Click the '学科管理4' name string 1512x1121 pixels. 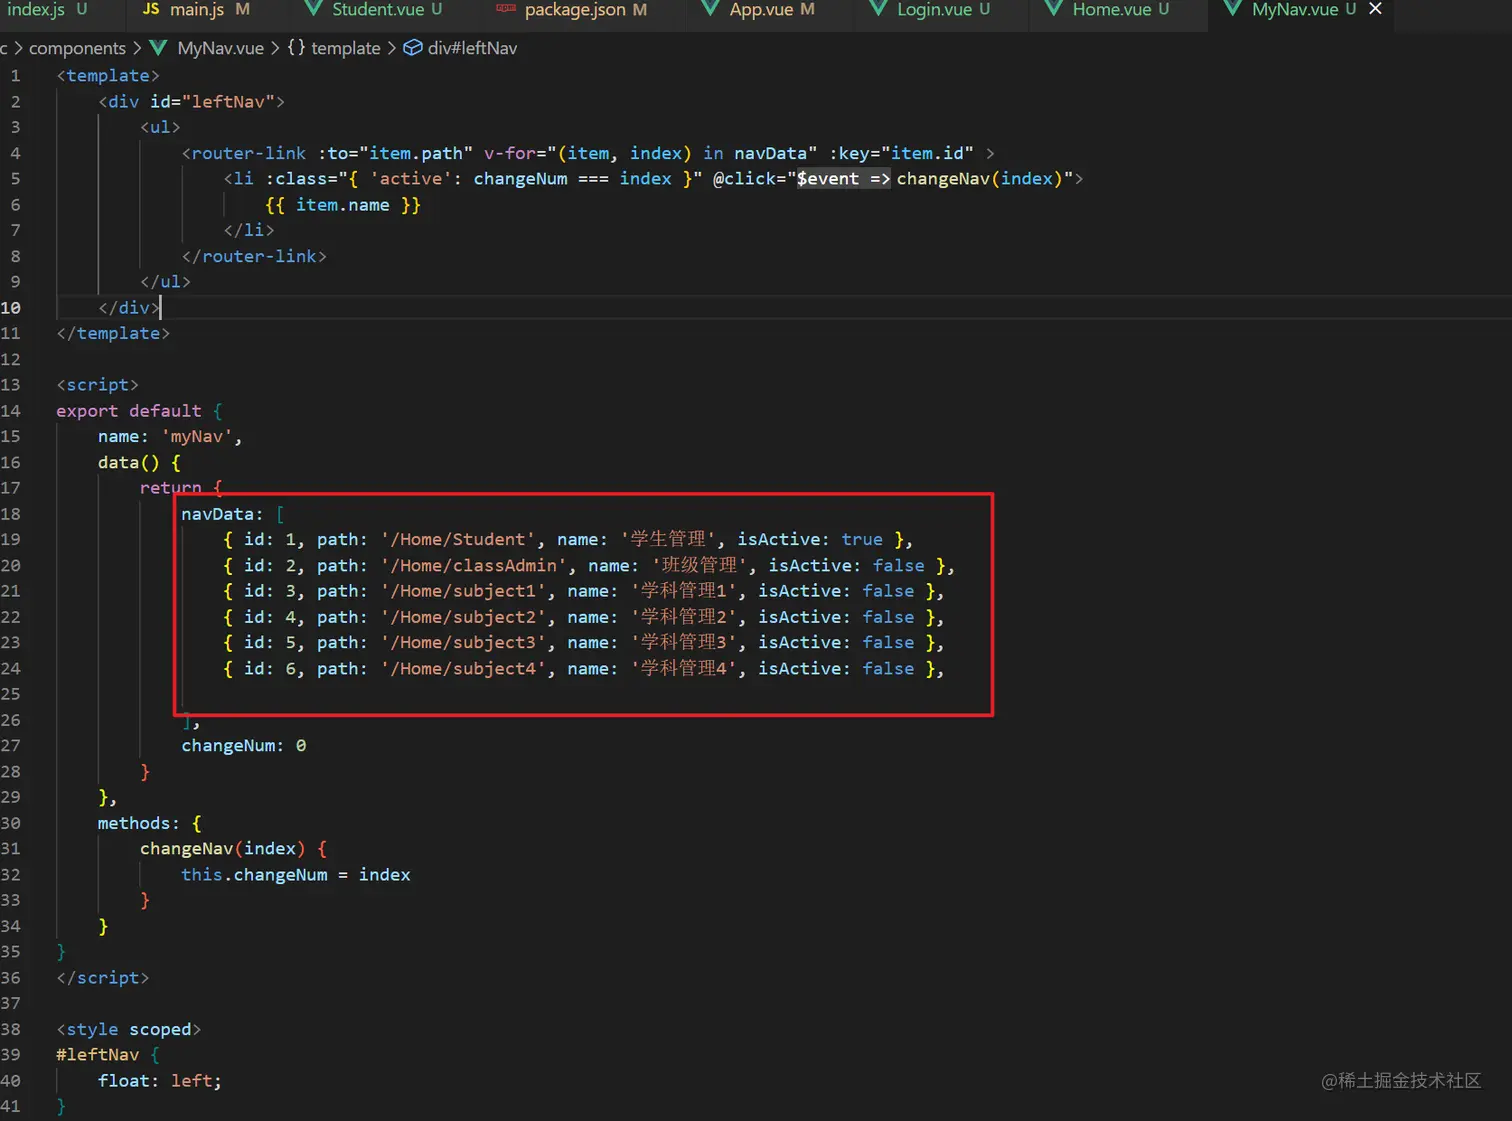[683, 669]
